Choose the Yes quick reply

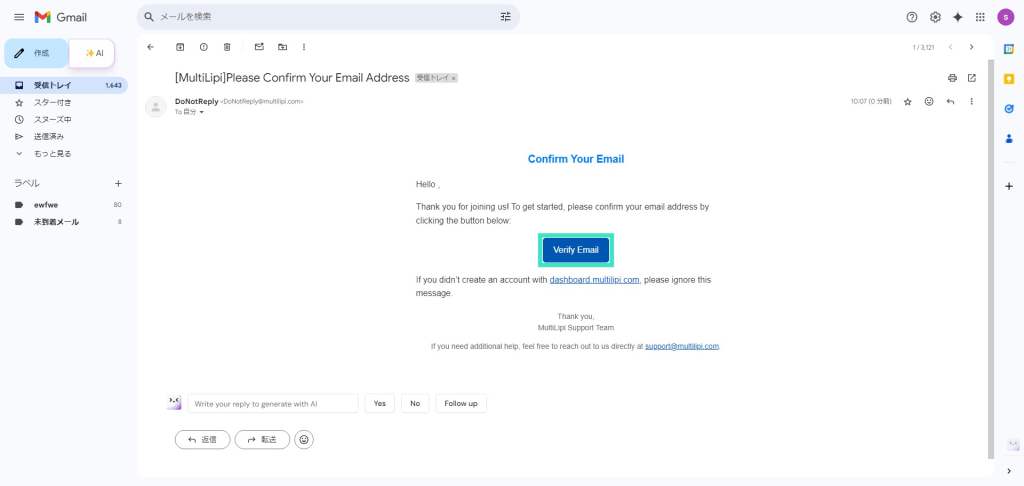tap(379, 404)
